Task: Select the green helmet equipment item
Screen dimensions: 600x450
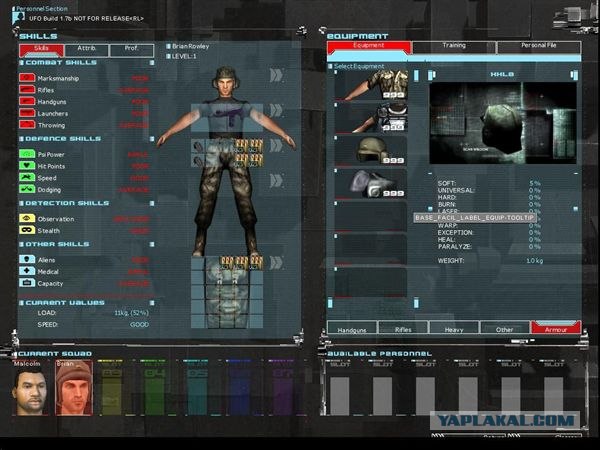Action: click(x=371, y=151)
